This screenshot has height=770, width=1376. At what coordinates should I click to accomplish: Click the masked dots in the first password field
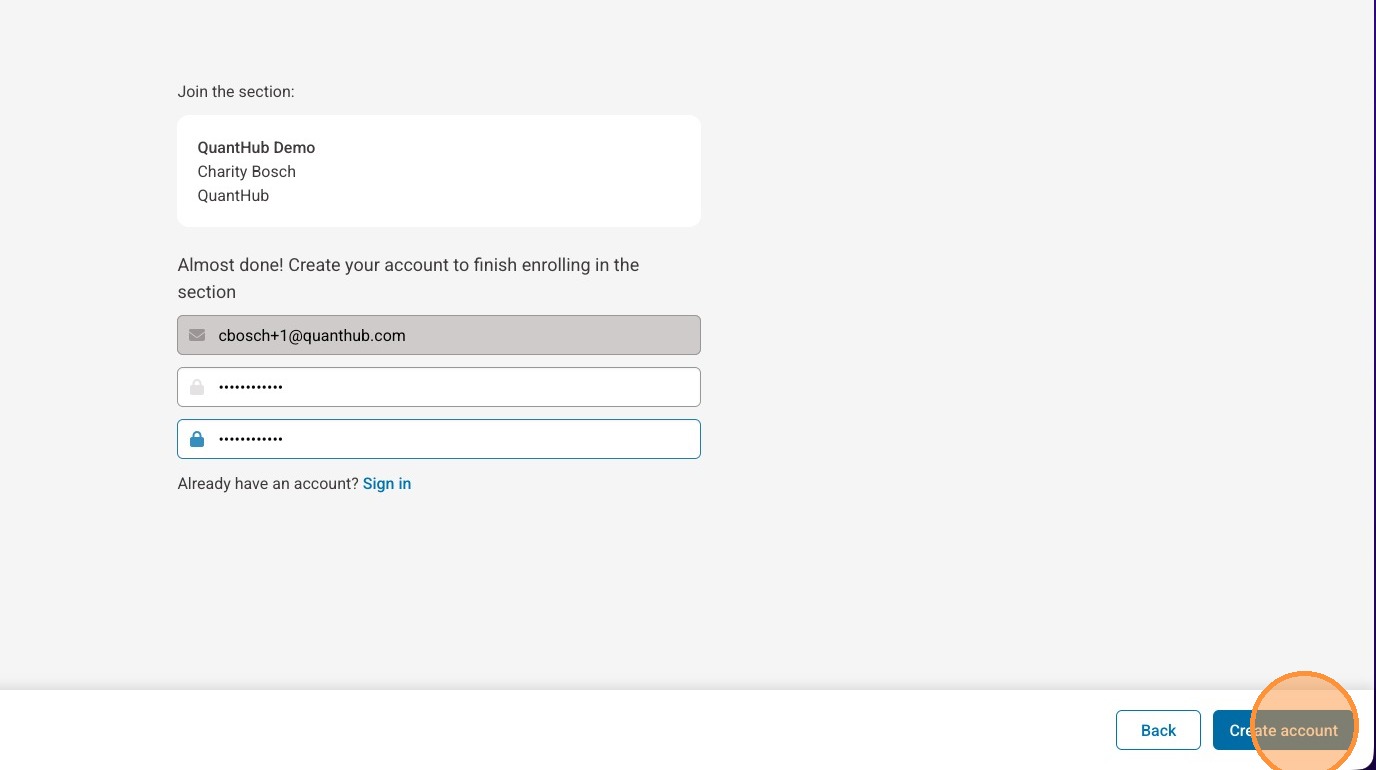point(251,387)
